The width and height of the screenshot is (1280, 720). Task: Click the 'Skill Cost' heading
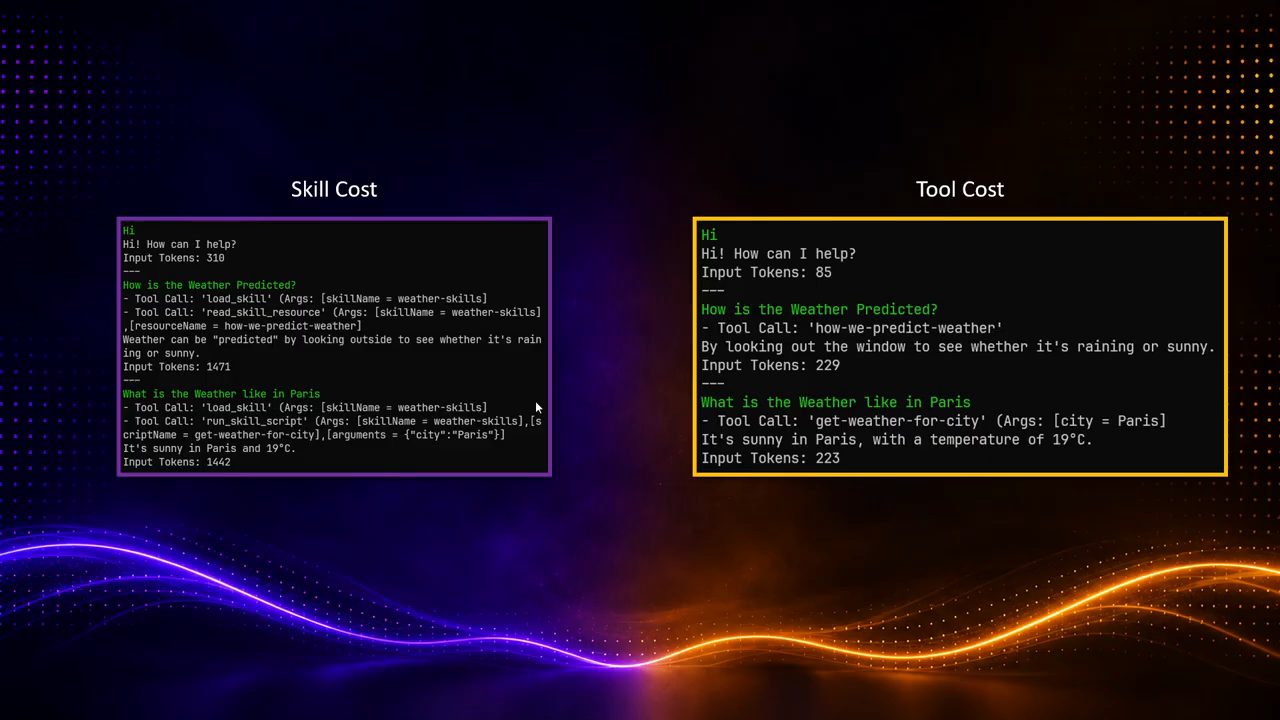click(x=334, y=189)
